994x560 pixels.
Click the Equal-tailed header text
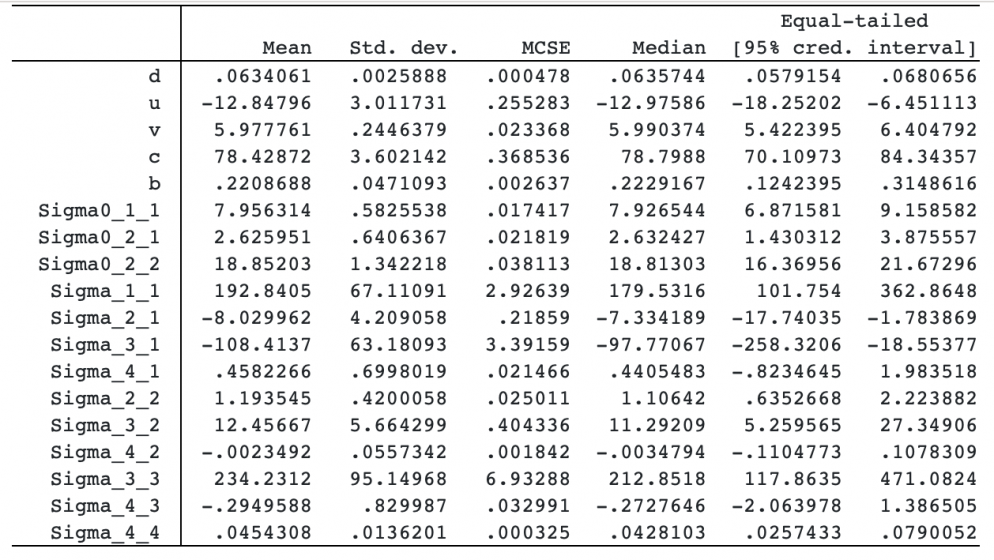click(x=854, y=21)
